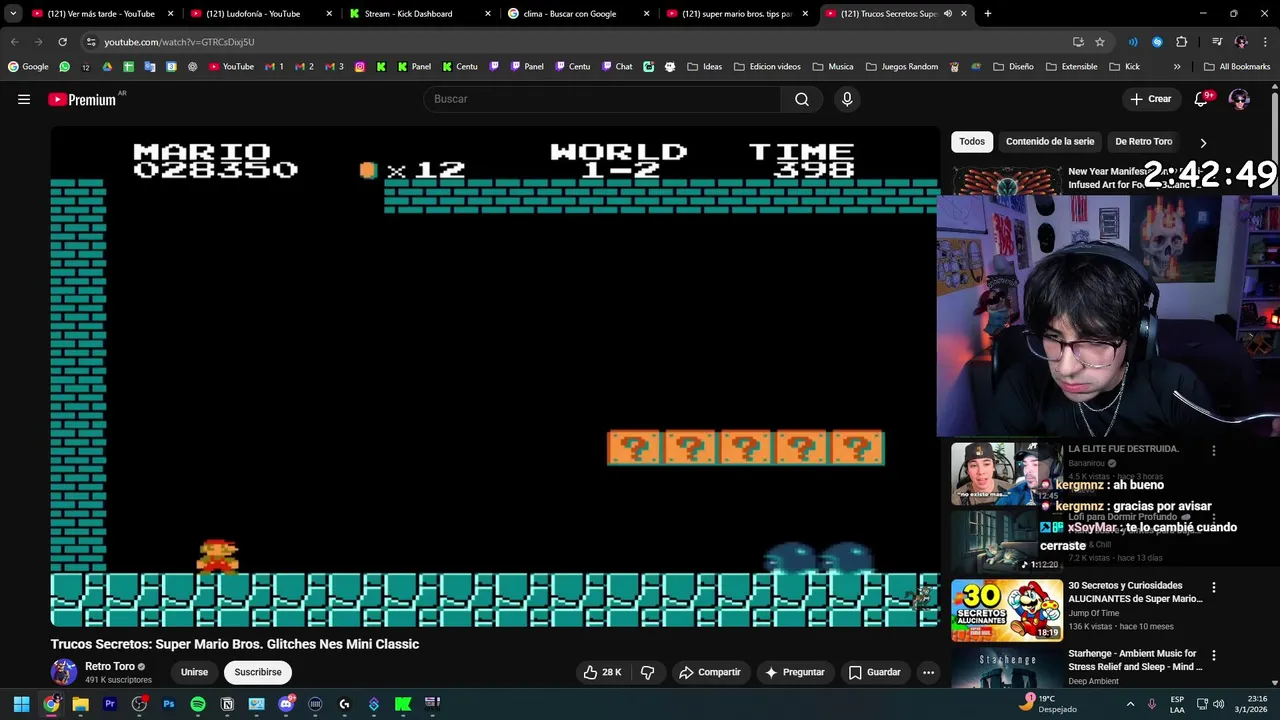The height and width of the screenshot is (720, 1280).
Task: Open Spotify from the taskbar
Action: [198, 704]
